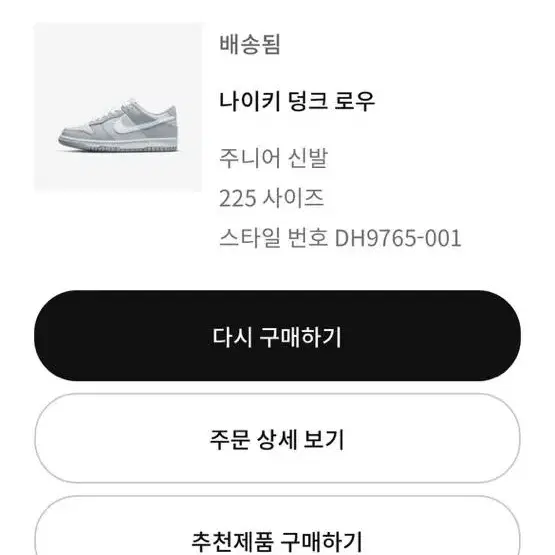Buy the Dunk Low again via black button
This screenshot has width=555, height=555.
[277, 336]
